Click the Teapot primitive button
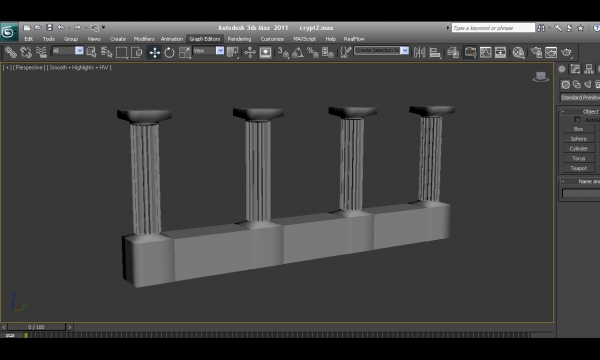 tap(579, 168)
